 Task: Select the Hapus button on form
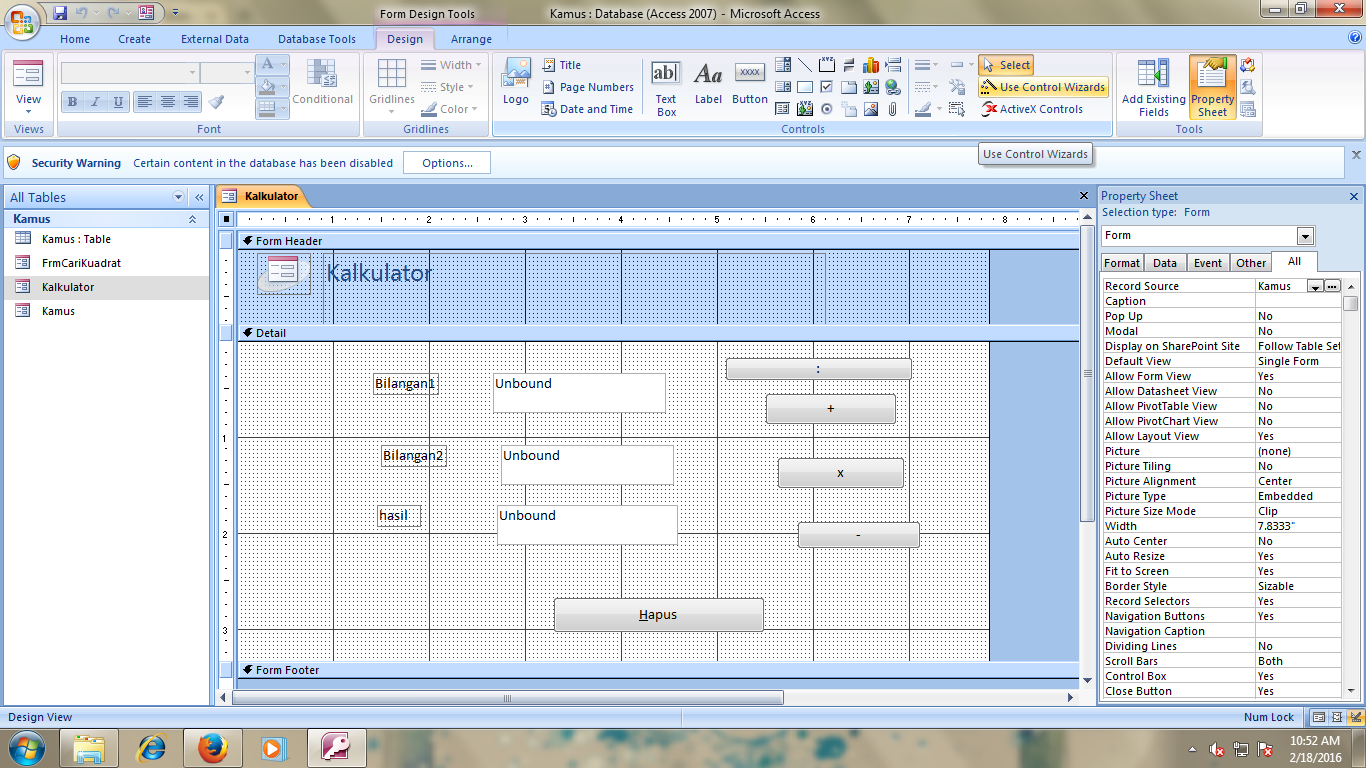(659, 615)
